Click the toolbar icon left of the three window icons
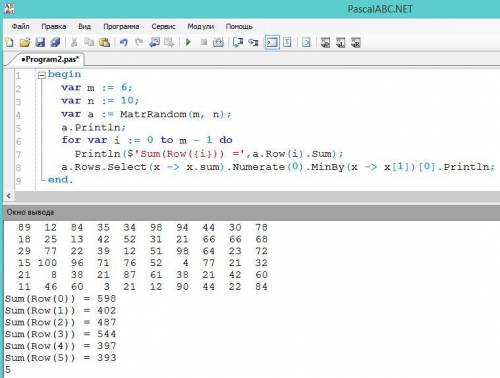This screenshot has height=378, width=500. pyautogui.click(x=306, y=42)
